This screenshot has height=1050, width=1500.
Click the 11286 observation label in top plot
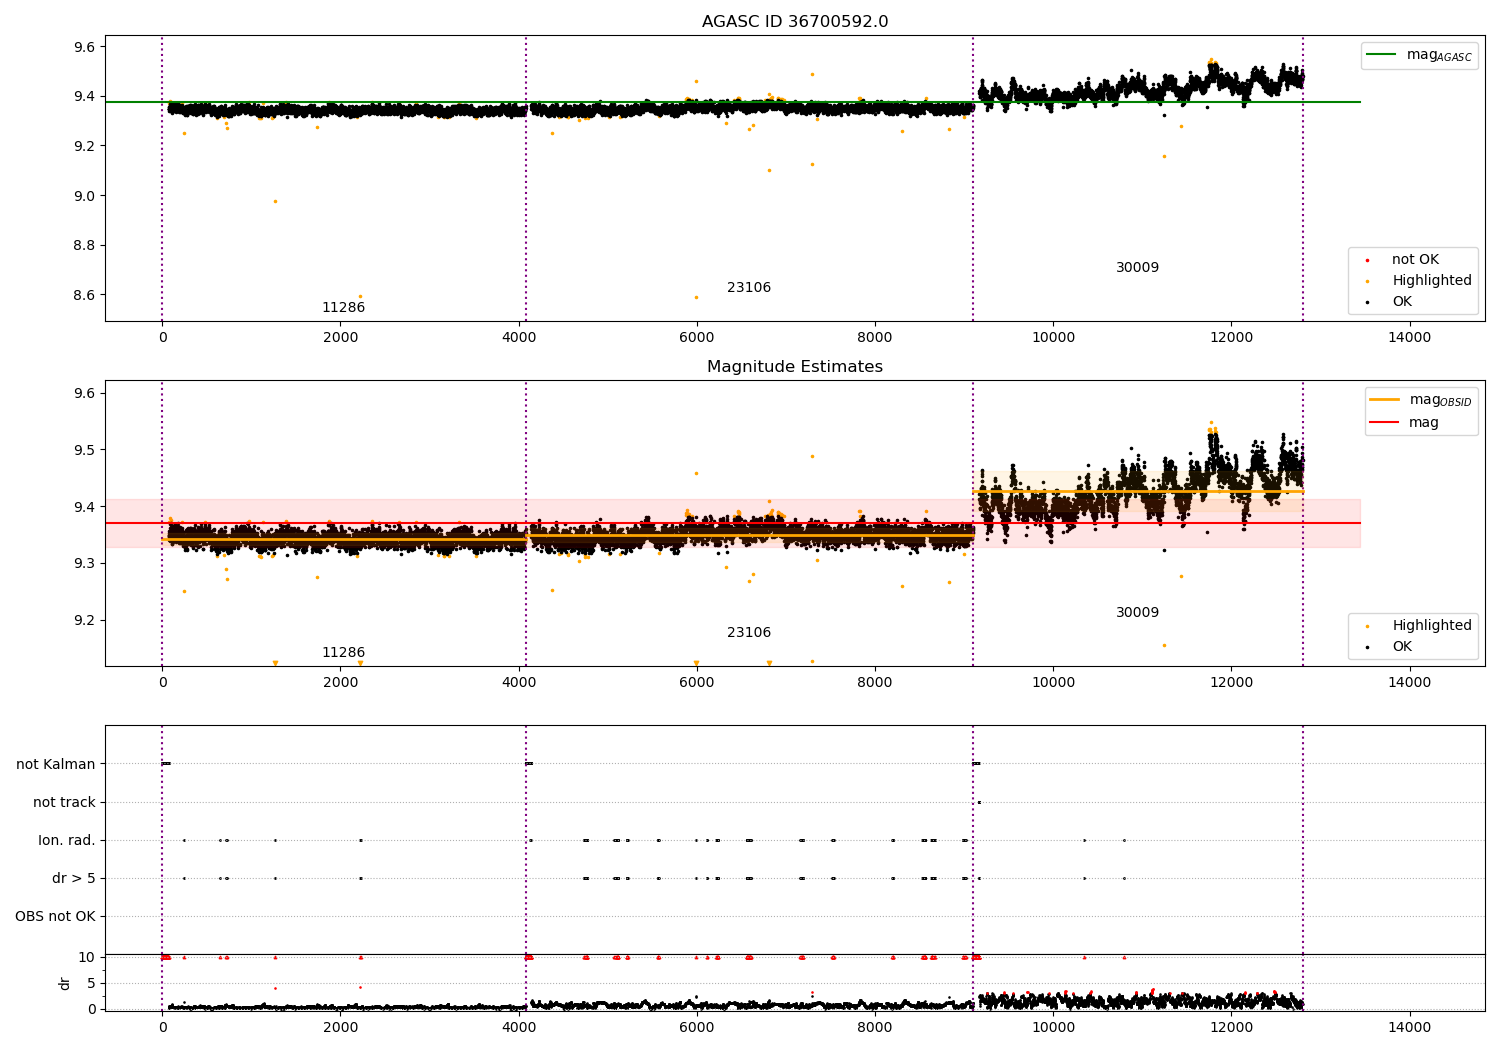coord(343,308)
